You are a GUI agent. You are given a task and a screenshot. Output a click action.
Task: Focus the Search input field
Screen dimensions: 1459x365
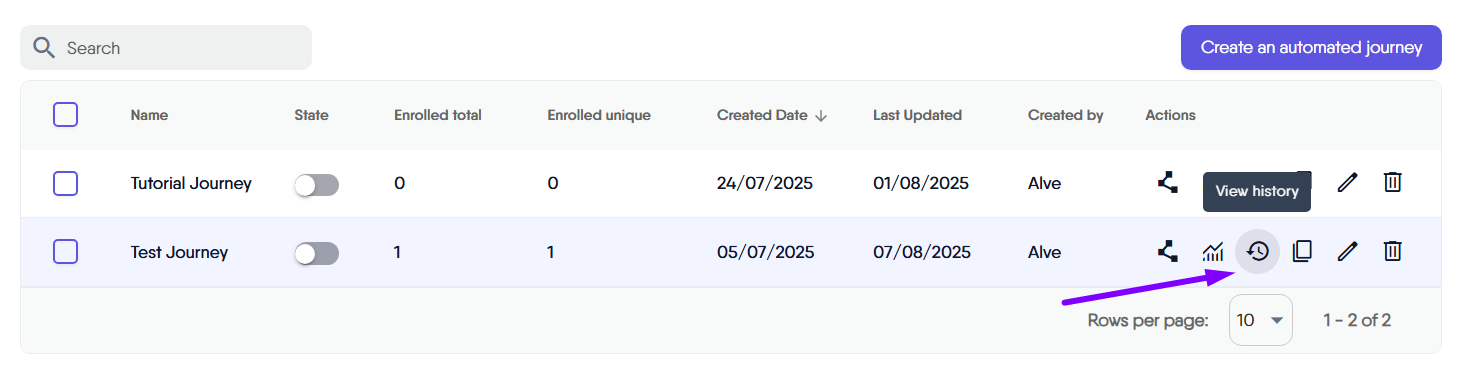166,48
